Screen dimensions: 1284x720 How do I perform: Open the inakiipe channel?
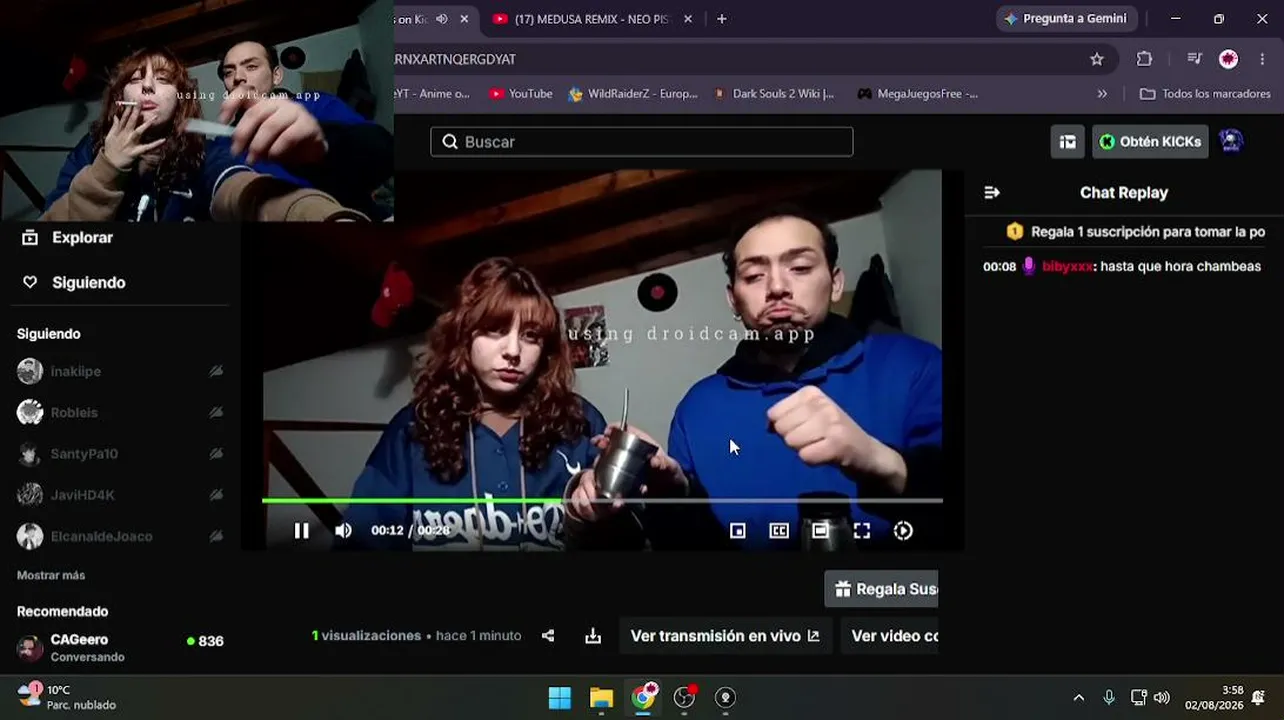point(120,371)
